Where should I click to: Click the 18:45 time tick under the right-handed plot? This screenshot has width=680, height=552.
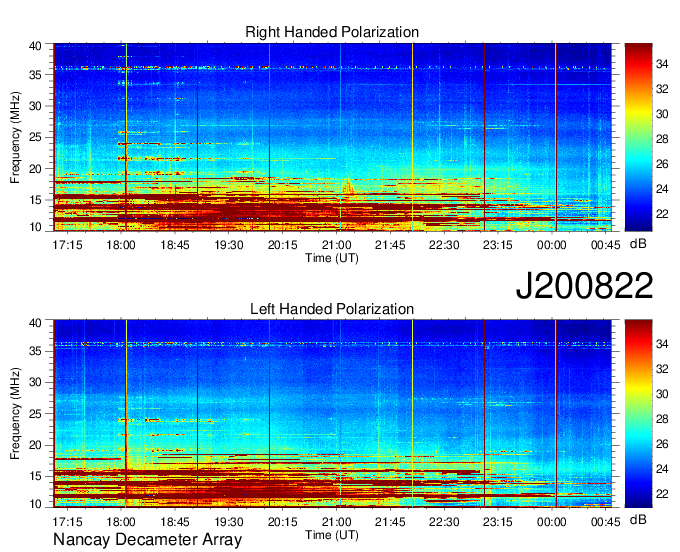click(x=175, y=245)
